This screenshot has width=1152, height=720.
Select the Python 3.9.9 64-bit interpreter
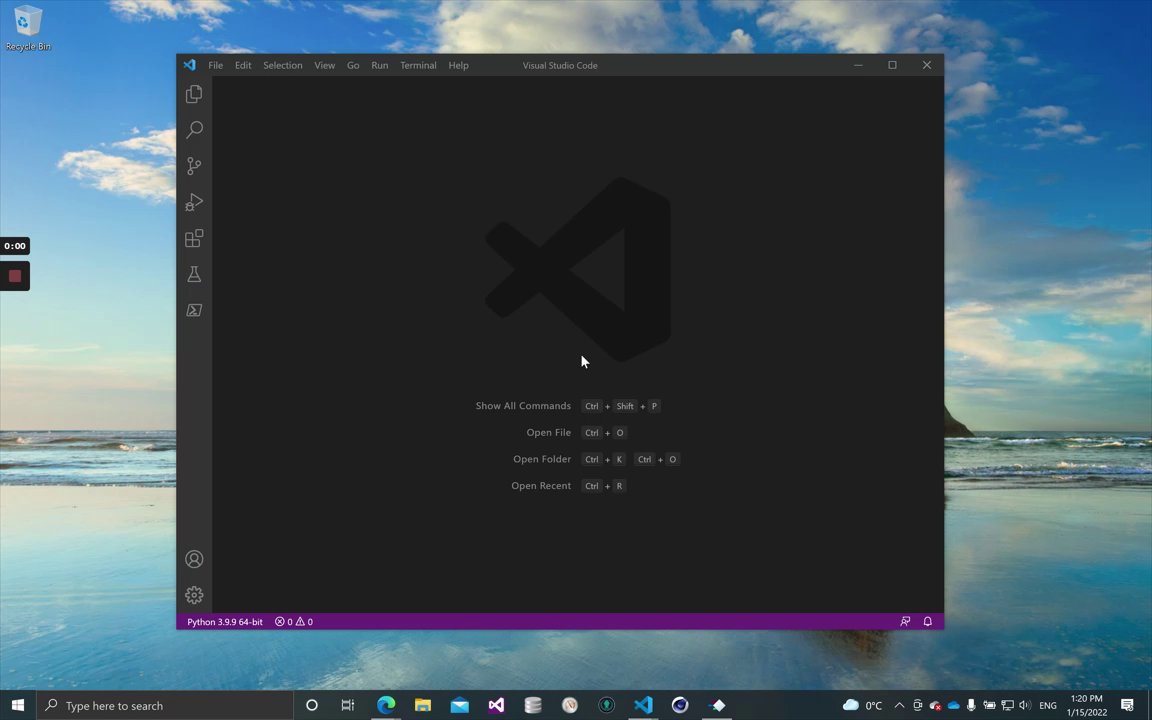click(225, 622)
